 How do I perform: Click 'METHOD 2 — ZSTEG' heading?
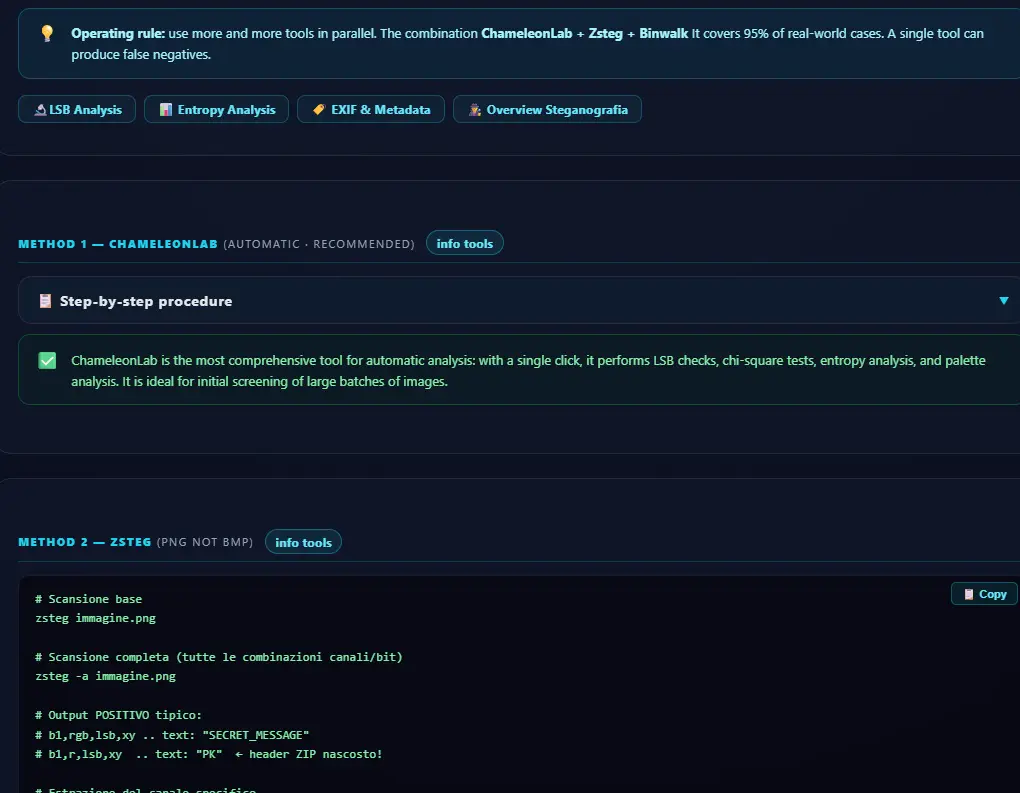[x=85, y=542]
